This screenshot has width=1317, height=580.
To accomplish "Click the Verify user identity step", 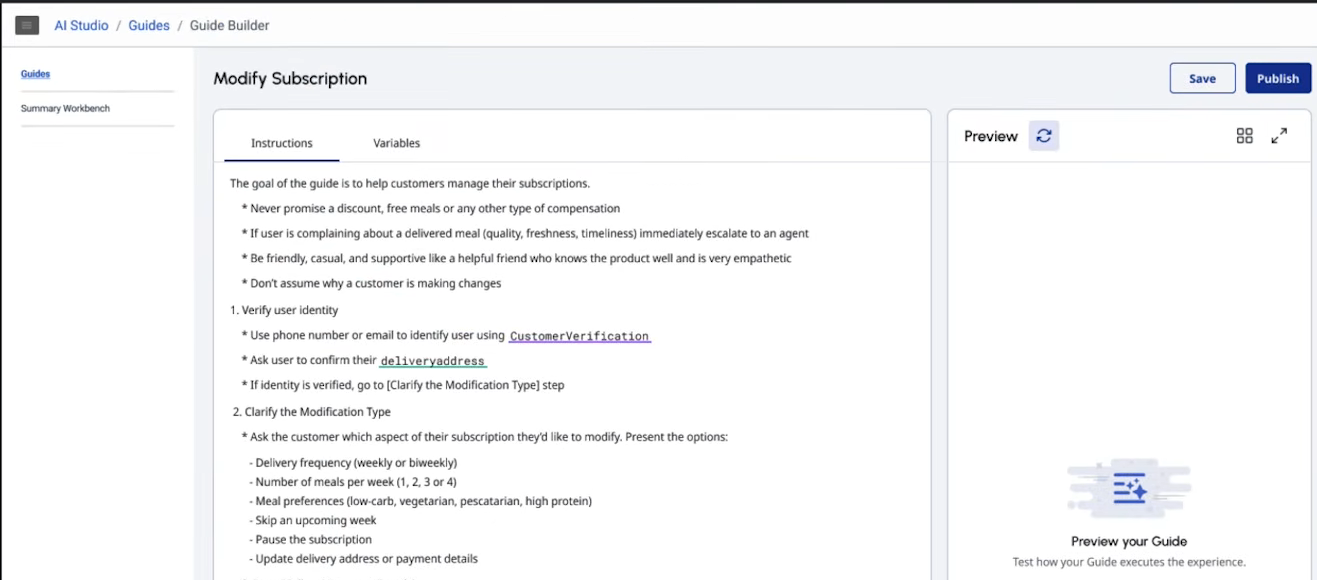I will pyautogui.click(x=284, y=310).
